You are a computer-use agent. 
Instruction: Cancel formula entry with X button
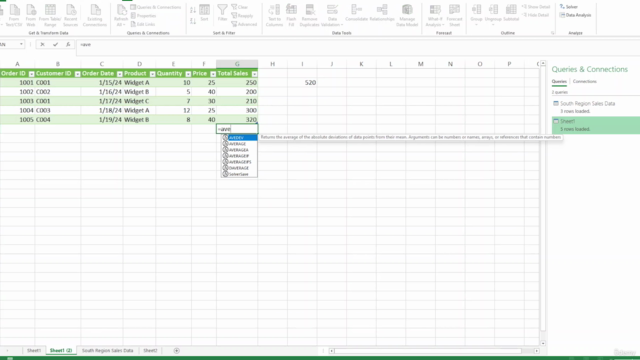click(x=42, y=44)
